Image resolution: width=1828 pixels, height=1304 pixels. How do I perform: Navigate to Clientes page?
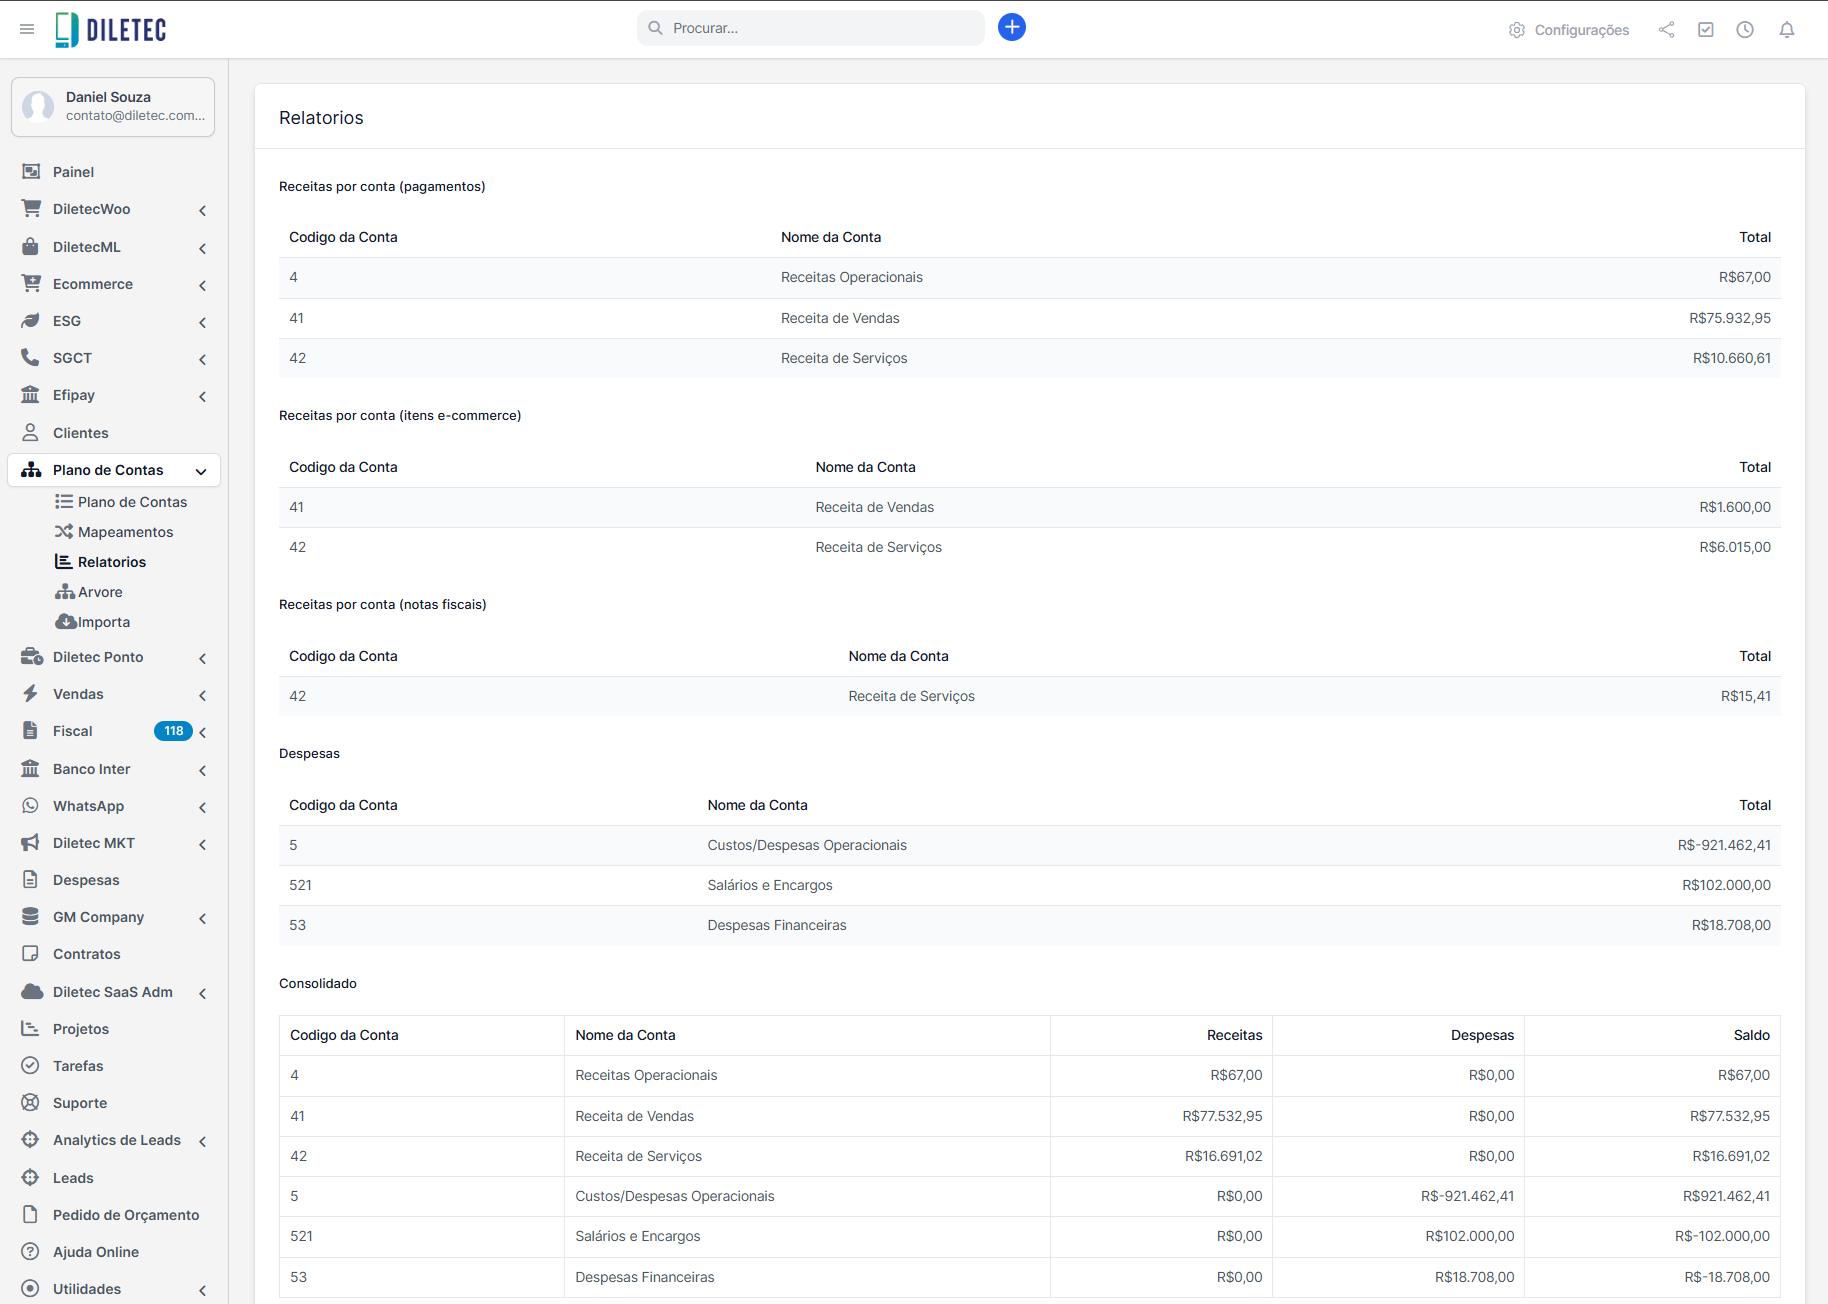[x=80, y=433]
